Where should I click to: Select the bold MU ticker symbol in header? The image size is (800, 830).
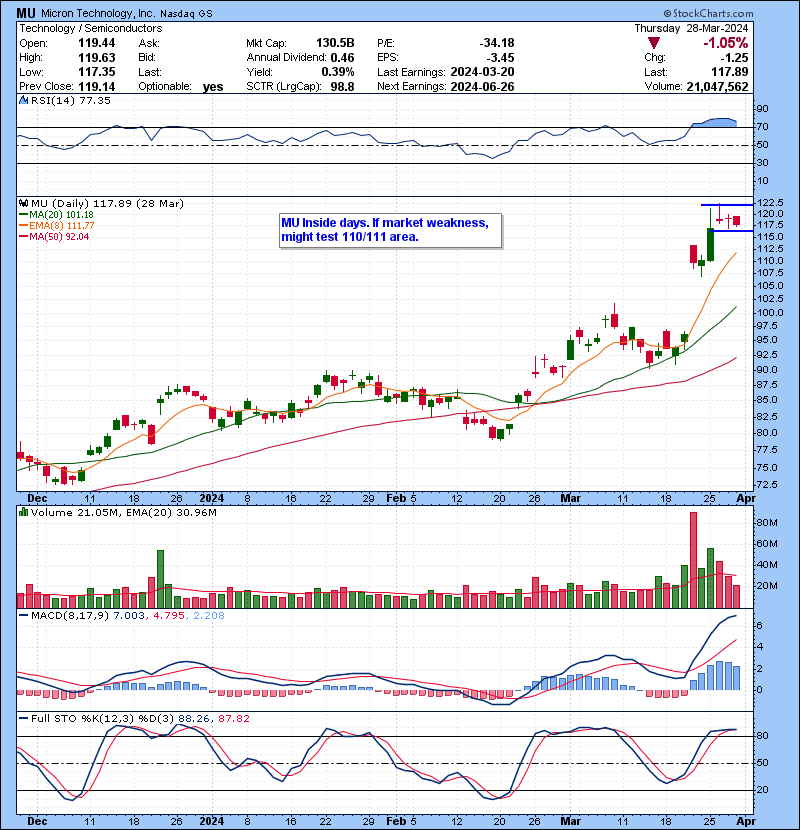tap(26, 13)
